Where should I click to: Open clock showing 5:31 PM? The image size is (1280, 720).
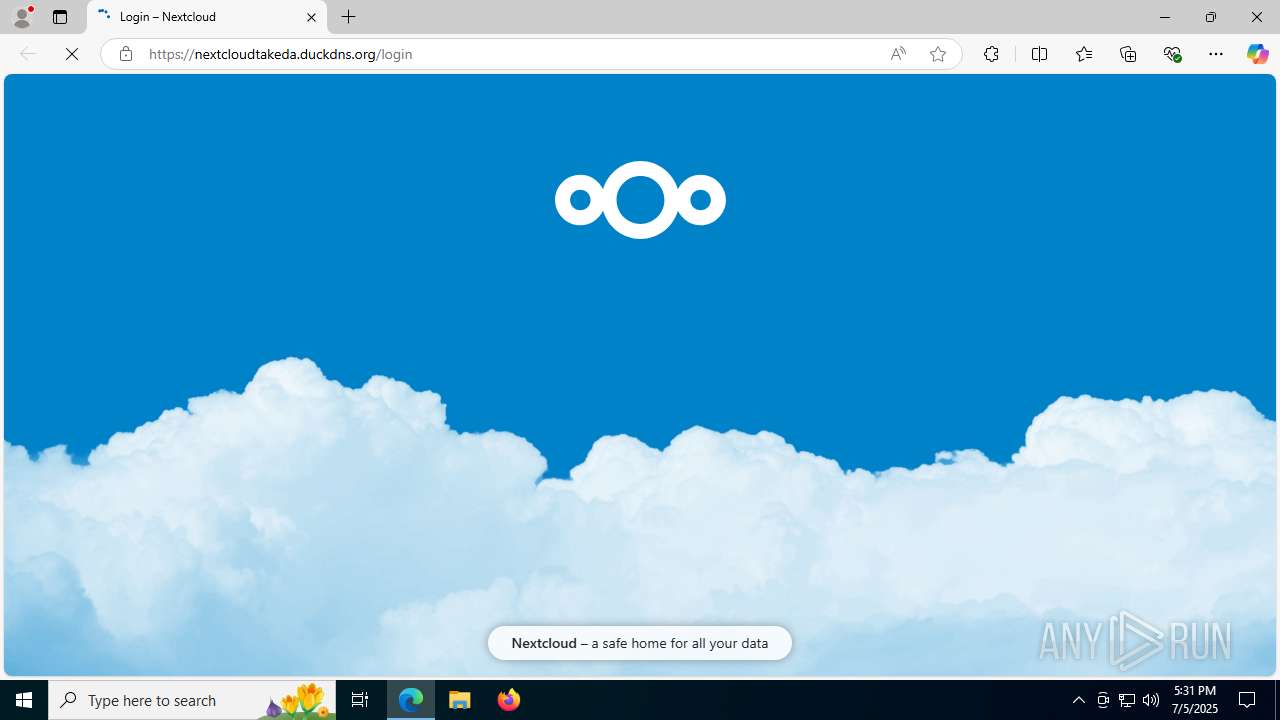[1194, 700]
